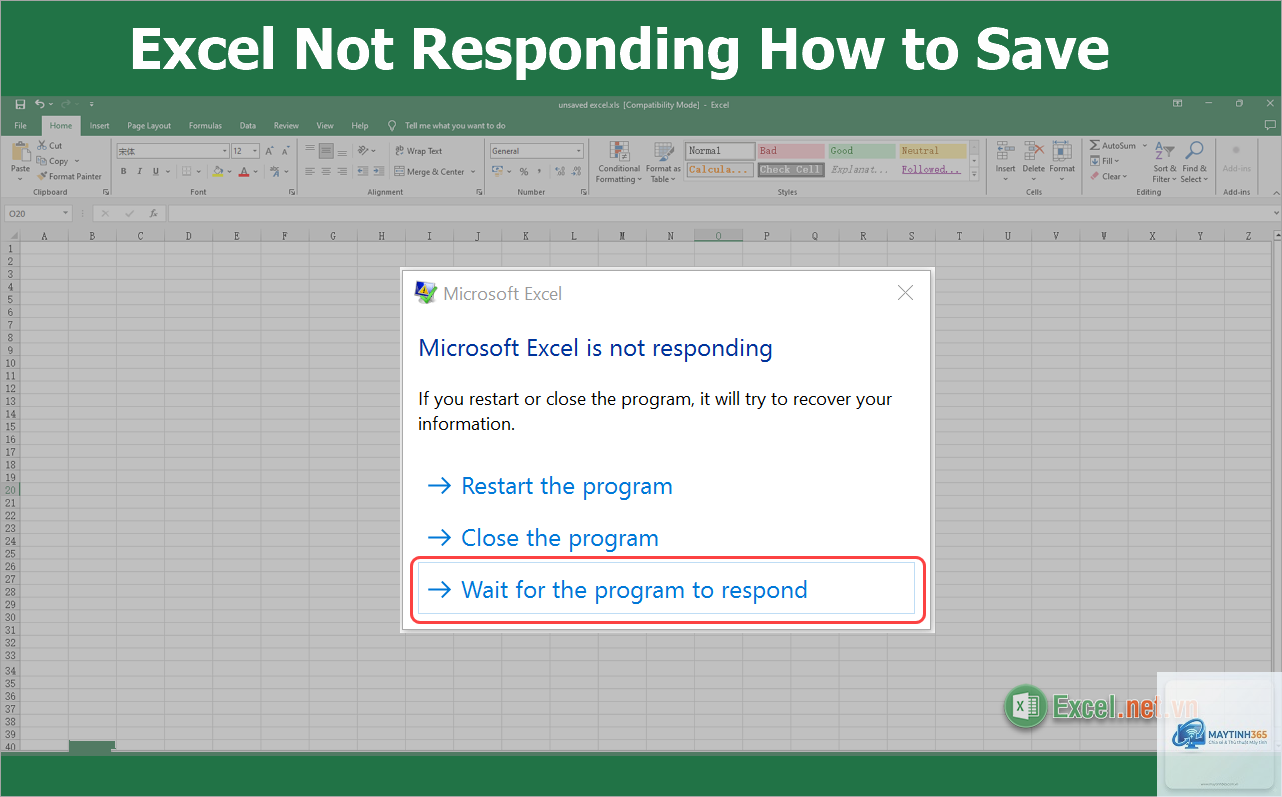Select Restart the program option

pos(549,486)
